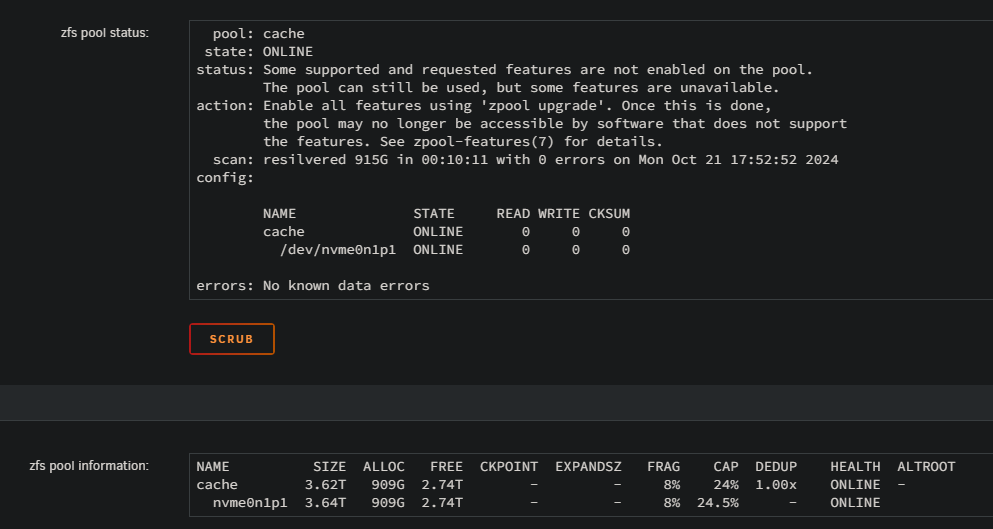Click the HEALTH column header
The image size is (993, 529).
pos(855,467)
